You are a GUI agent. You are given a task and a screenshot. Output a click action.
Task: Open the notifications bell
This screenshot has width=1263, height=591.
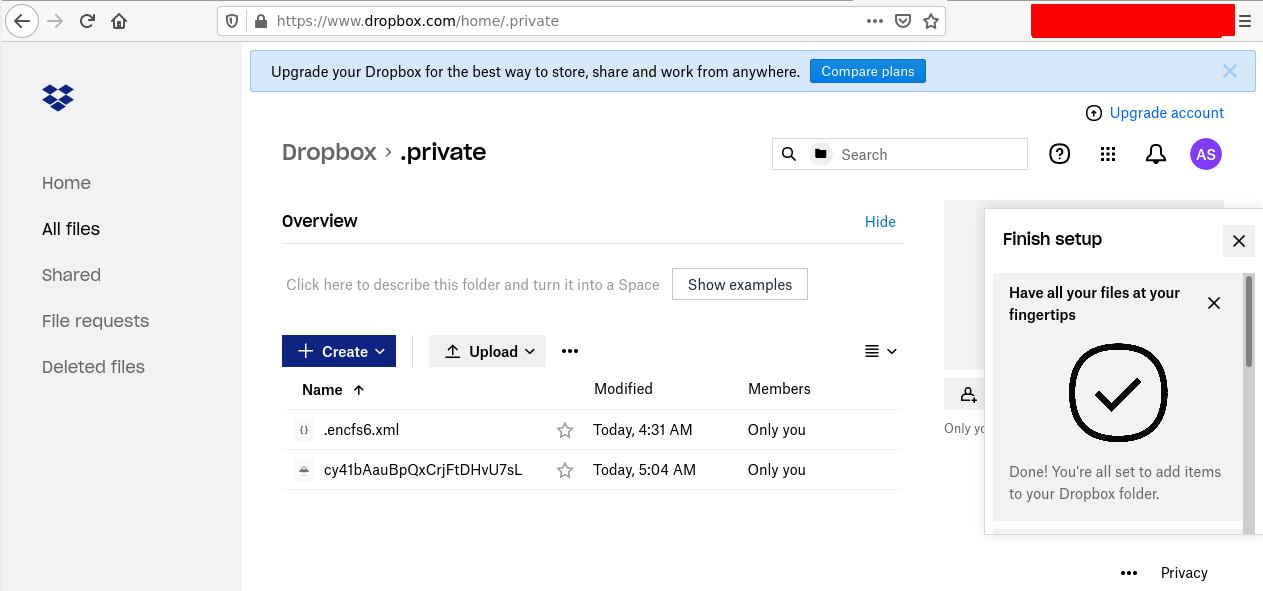point(1155,154)
